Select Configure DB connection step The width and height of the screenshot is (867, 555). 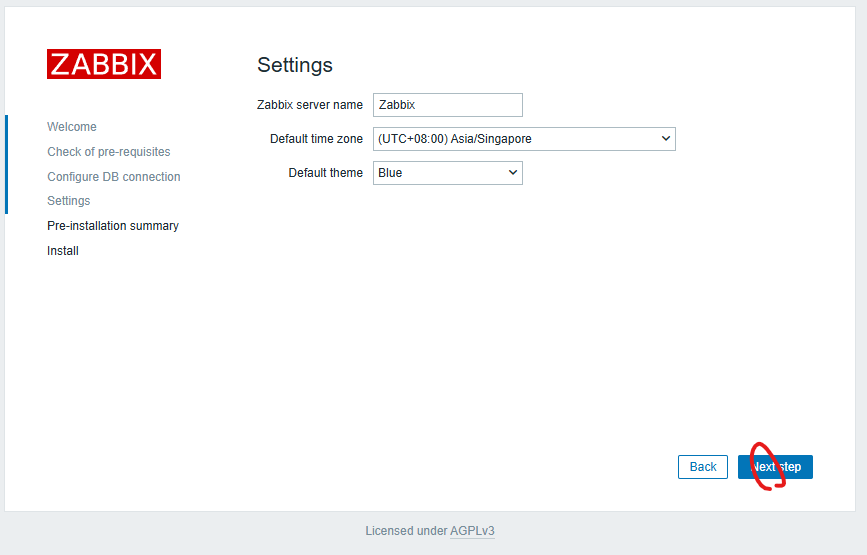point(114,176)
